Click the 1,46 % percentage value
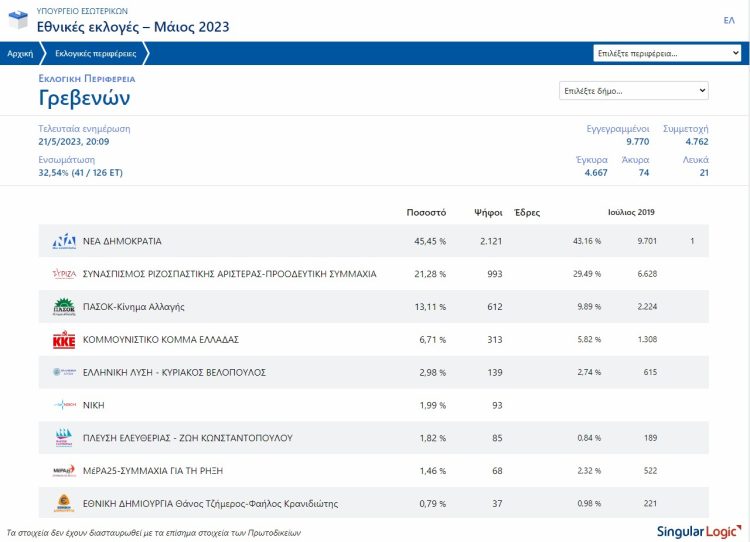The image size is (750, 542). click(432, 471)
